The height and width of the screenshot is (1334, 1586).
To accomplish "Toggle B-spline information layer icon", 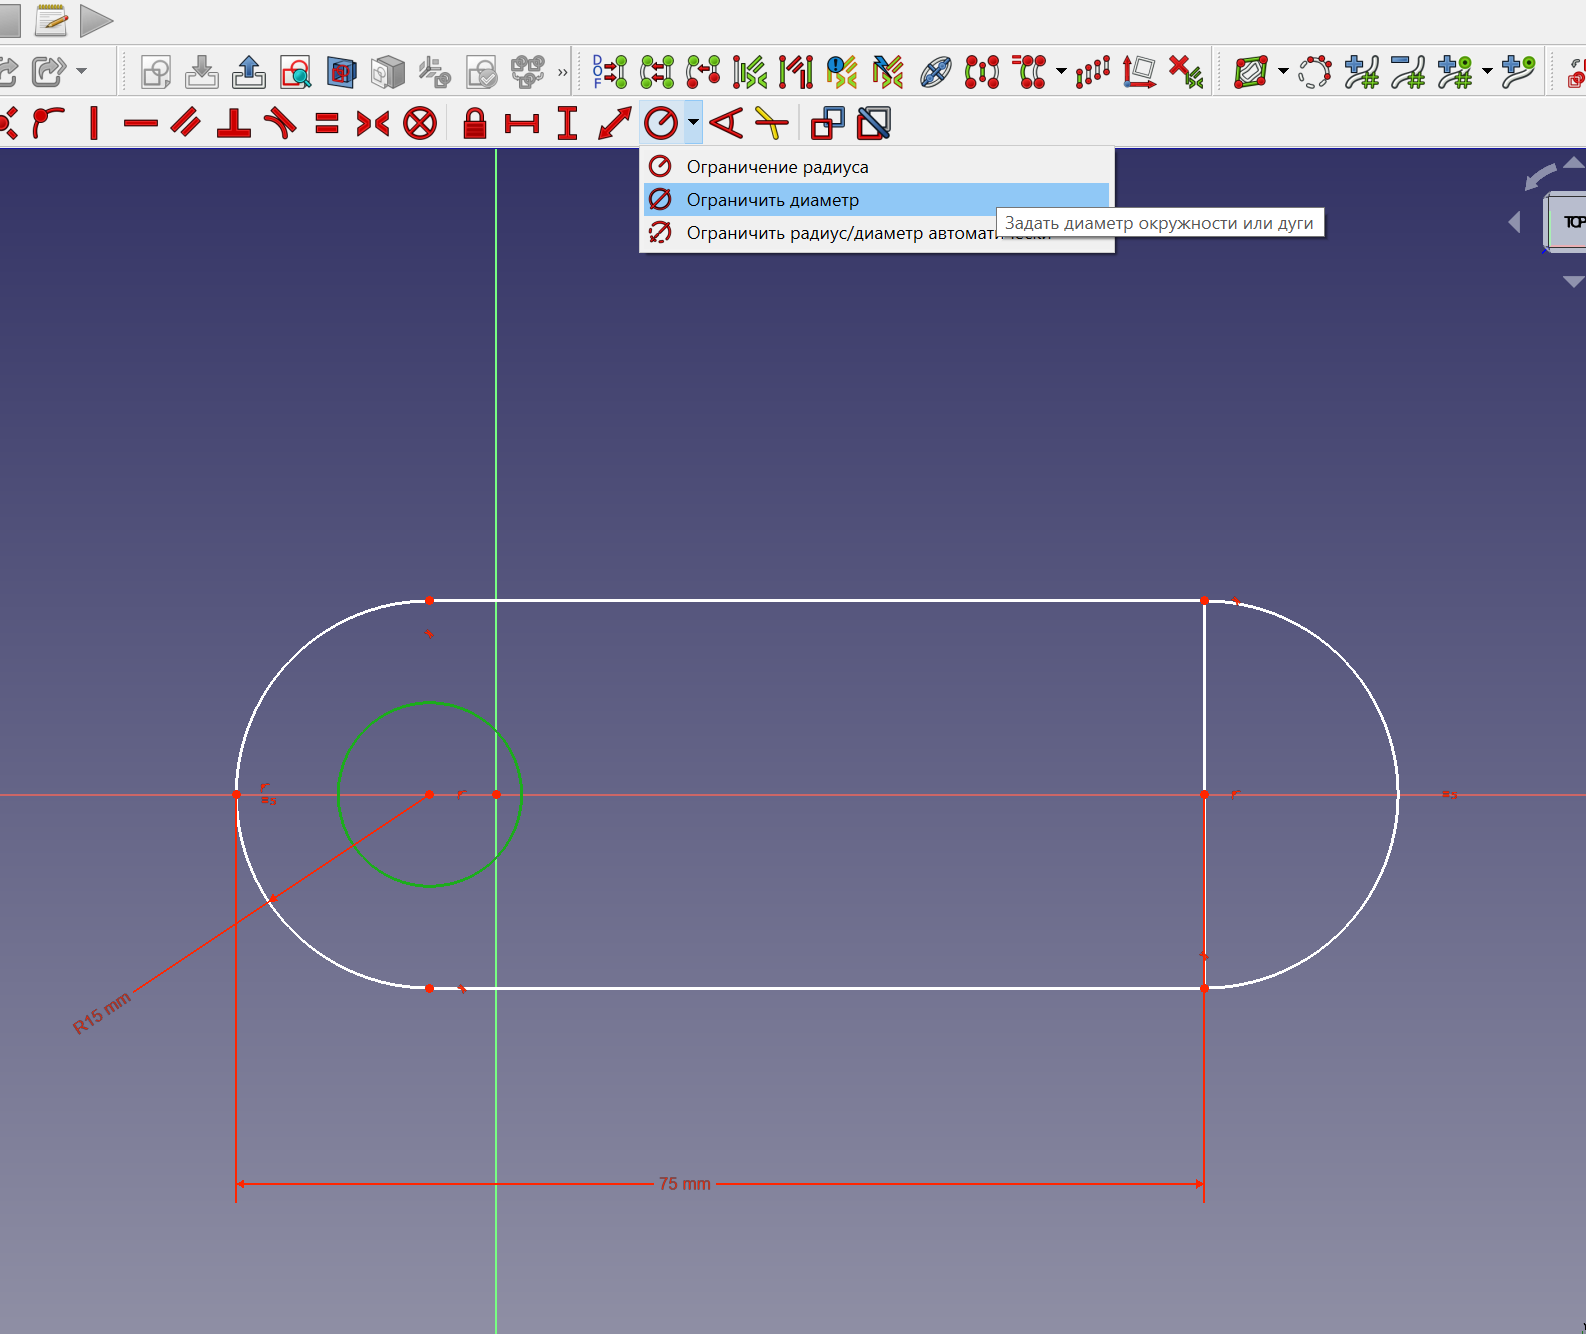I will (1251, 72).
